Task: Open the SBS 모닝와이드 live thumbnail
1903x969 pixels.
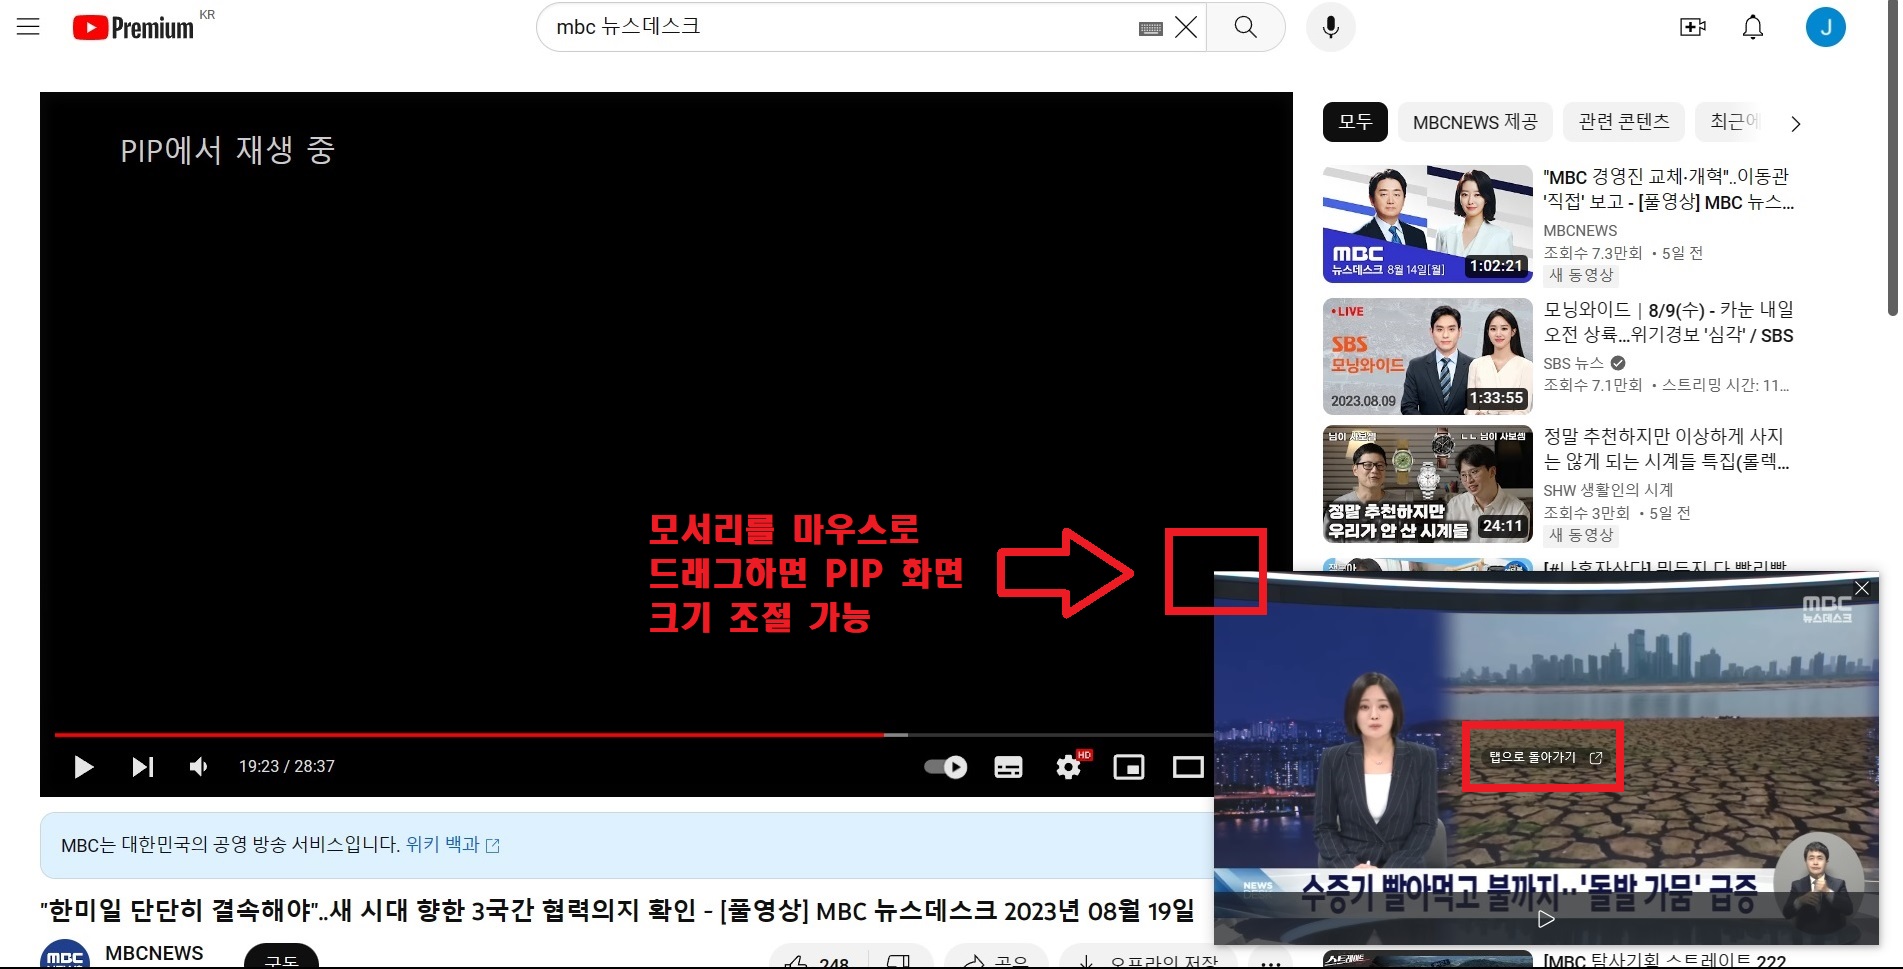Action: 1427,355
